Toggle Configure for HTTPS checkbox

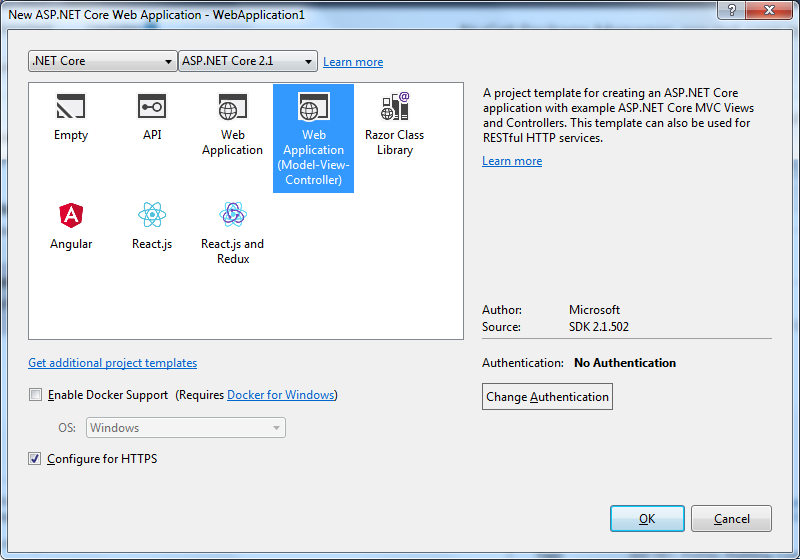pyautogui.click(x=35, y=459)
